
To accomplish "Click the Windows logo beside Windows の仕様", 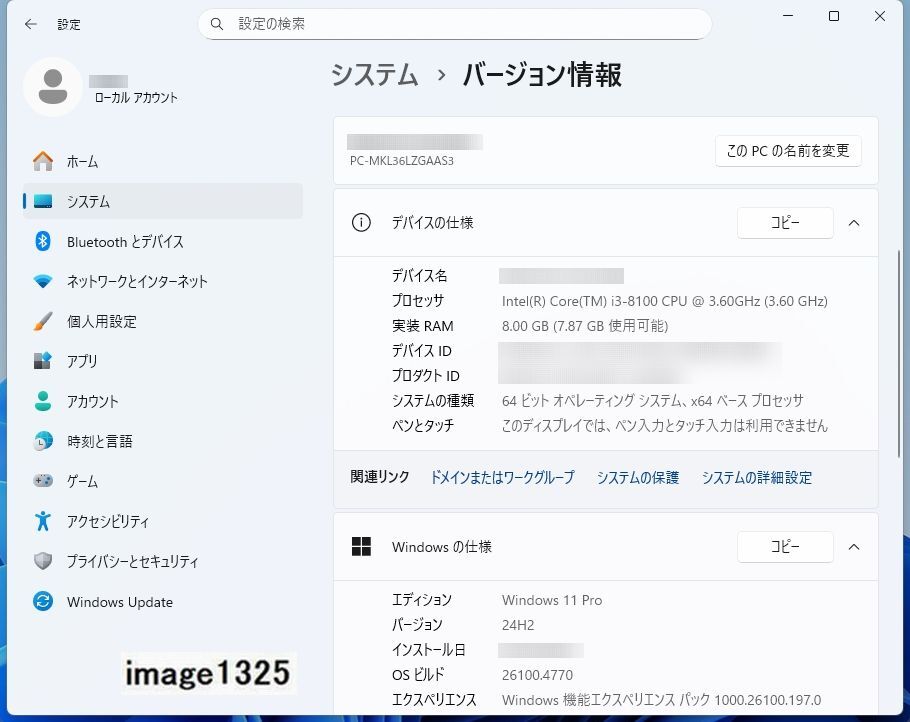I will pos(361,546).
